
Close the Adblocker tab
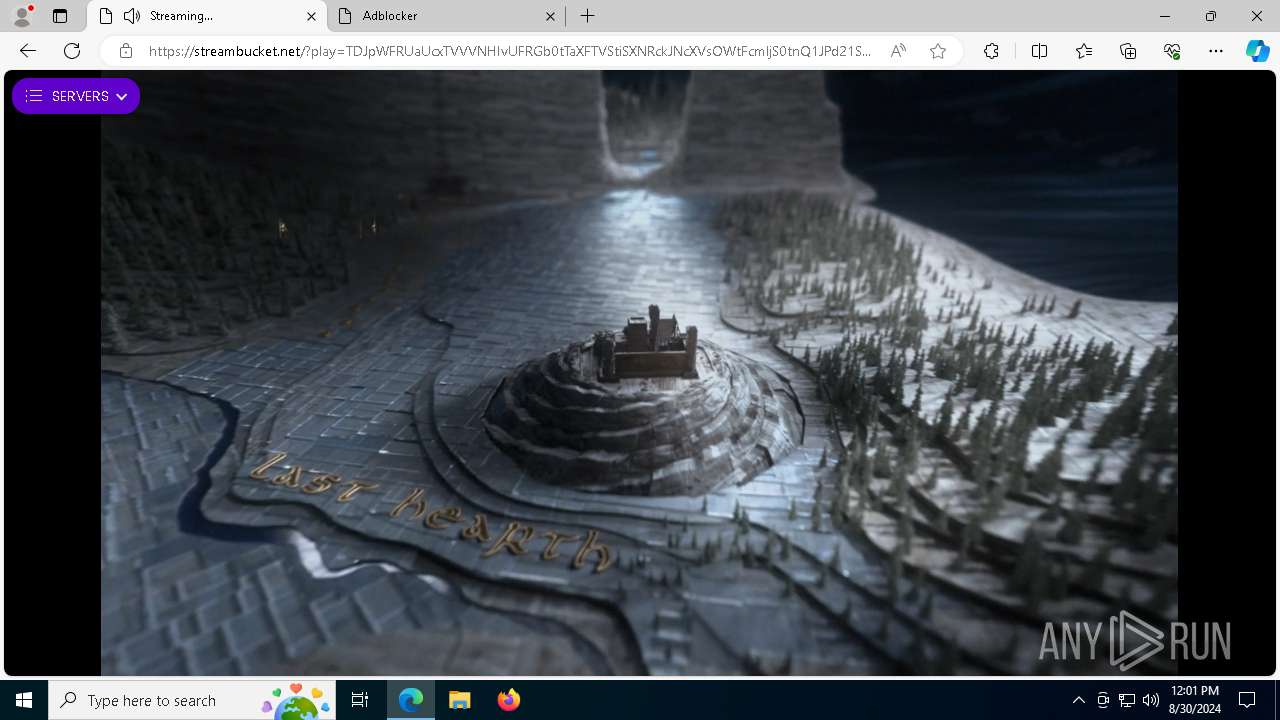pyautogui.click(x=550, y=16)
